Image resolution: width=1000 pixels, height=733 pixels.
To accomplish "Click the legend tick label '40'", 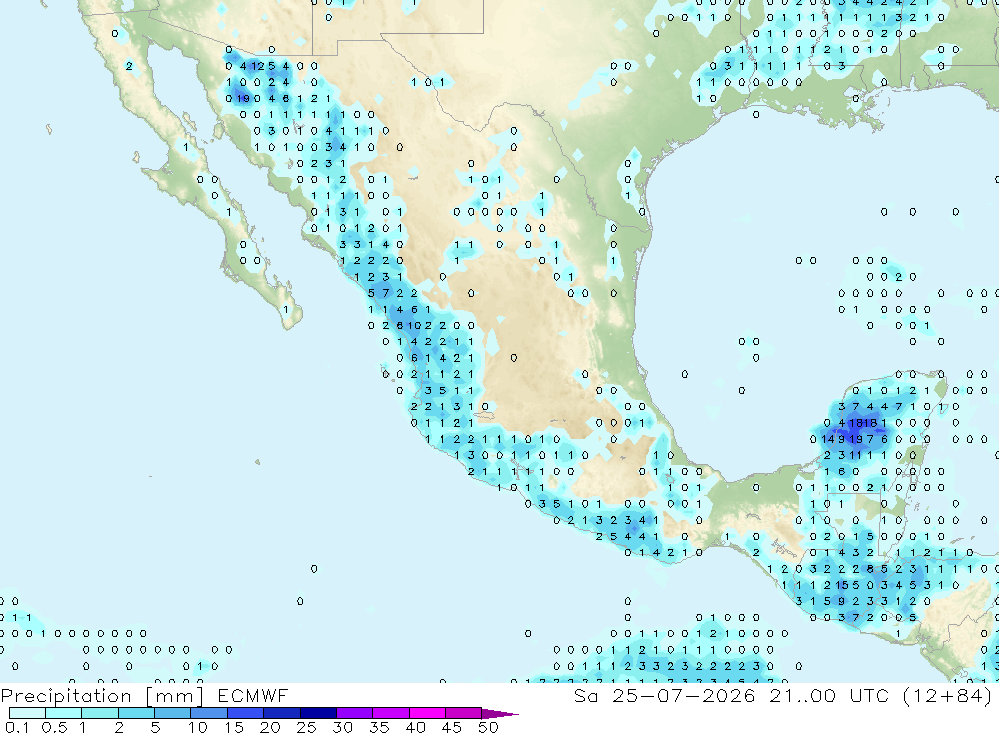I will pyautogui.click(x=415, y=727).
